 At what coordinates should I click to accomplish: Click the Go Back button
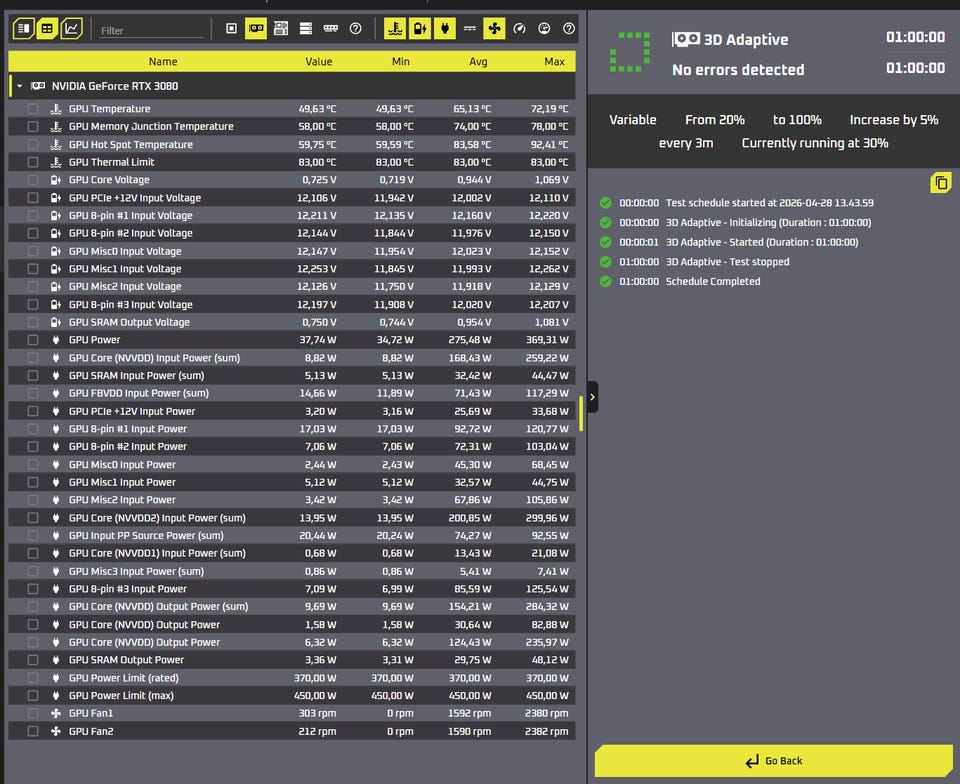(x=774, y=761)
